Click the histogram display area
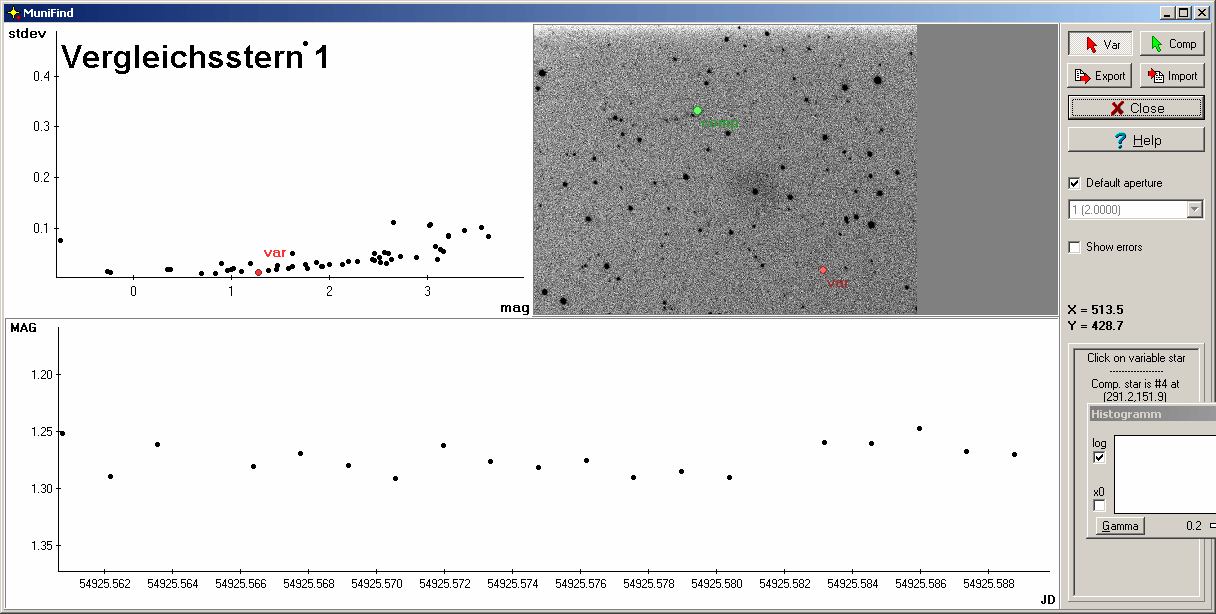 click(x=1165, y=474)
